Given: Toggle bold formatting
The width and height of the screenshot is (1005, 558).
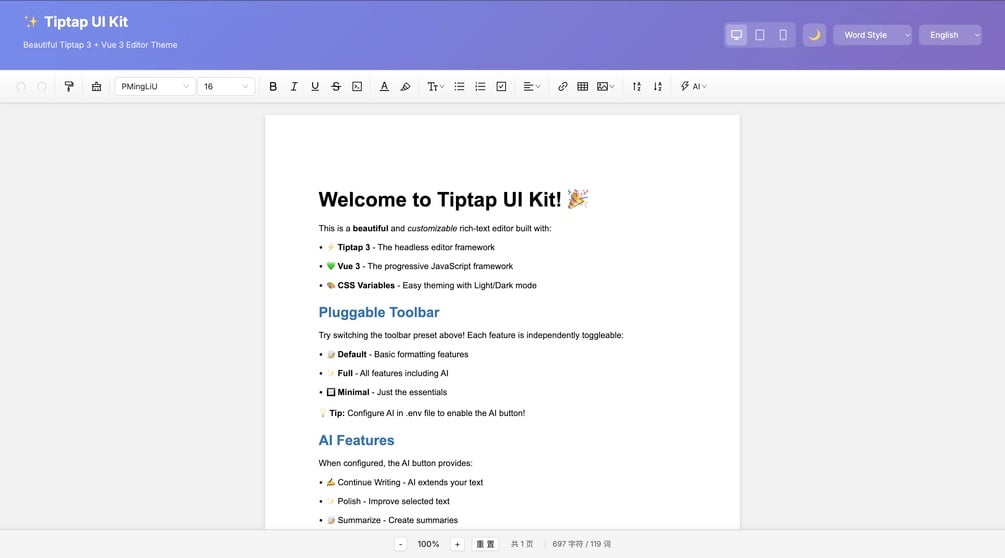Looking at the screenshot, I should point(273,86).
